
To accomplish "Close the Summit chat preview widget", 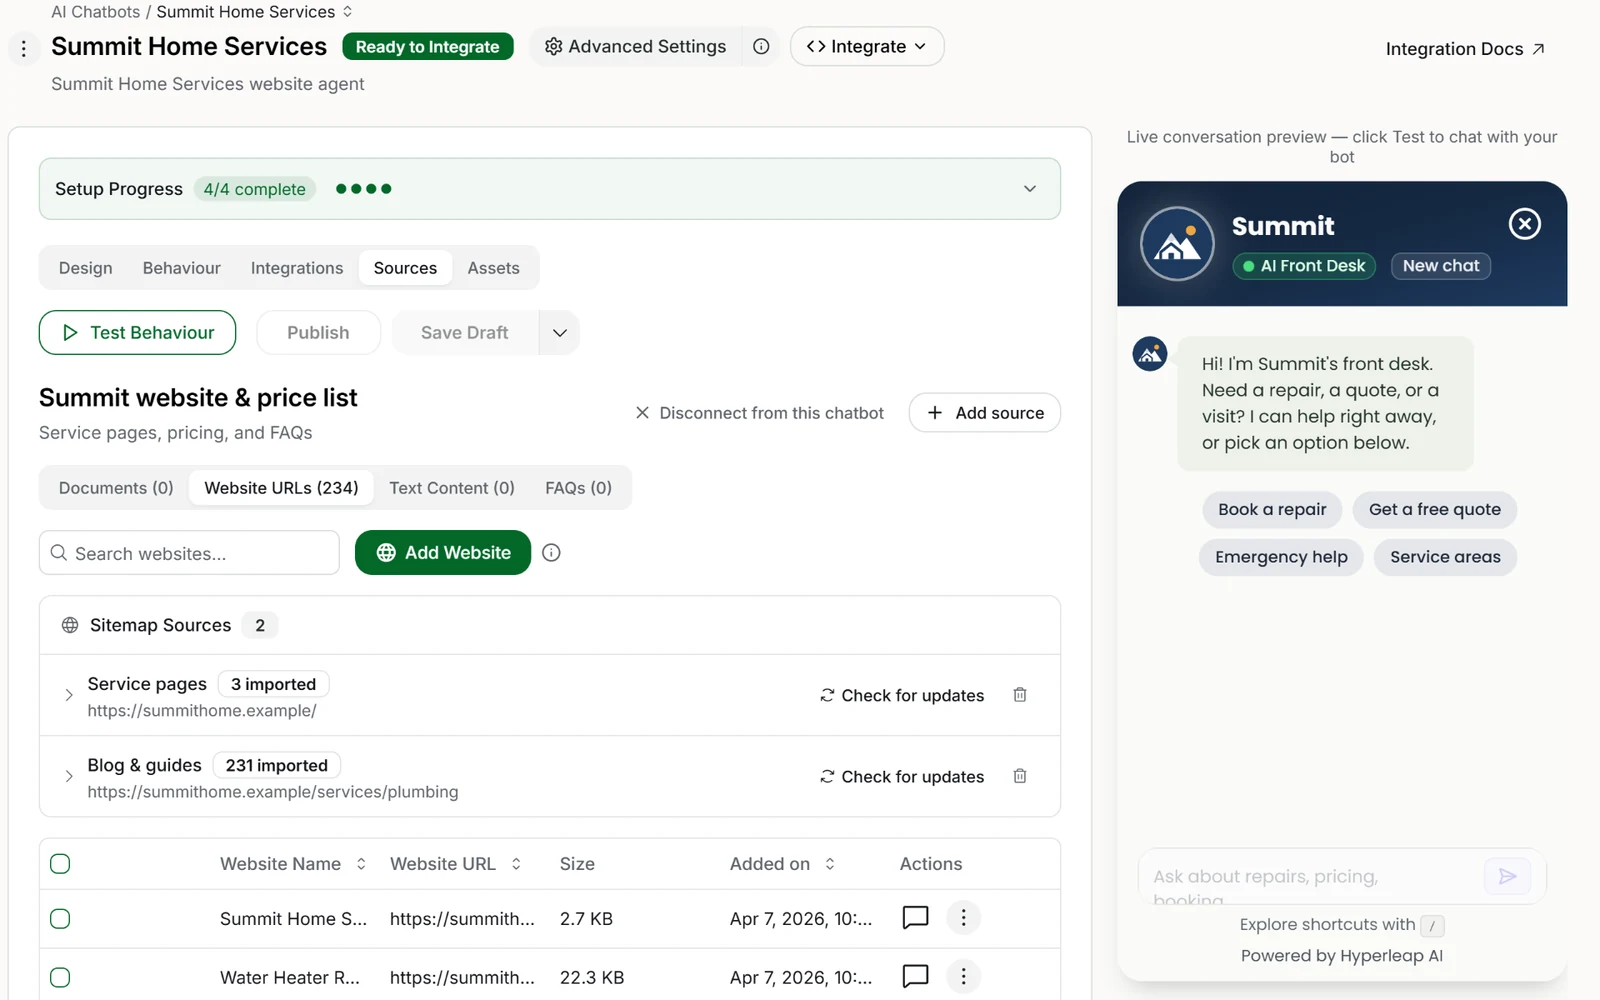I will (x=1524, y=224).
